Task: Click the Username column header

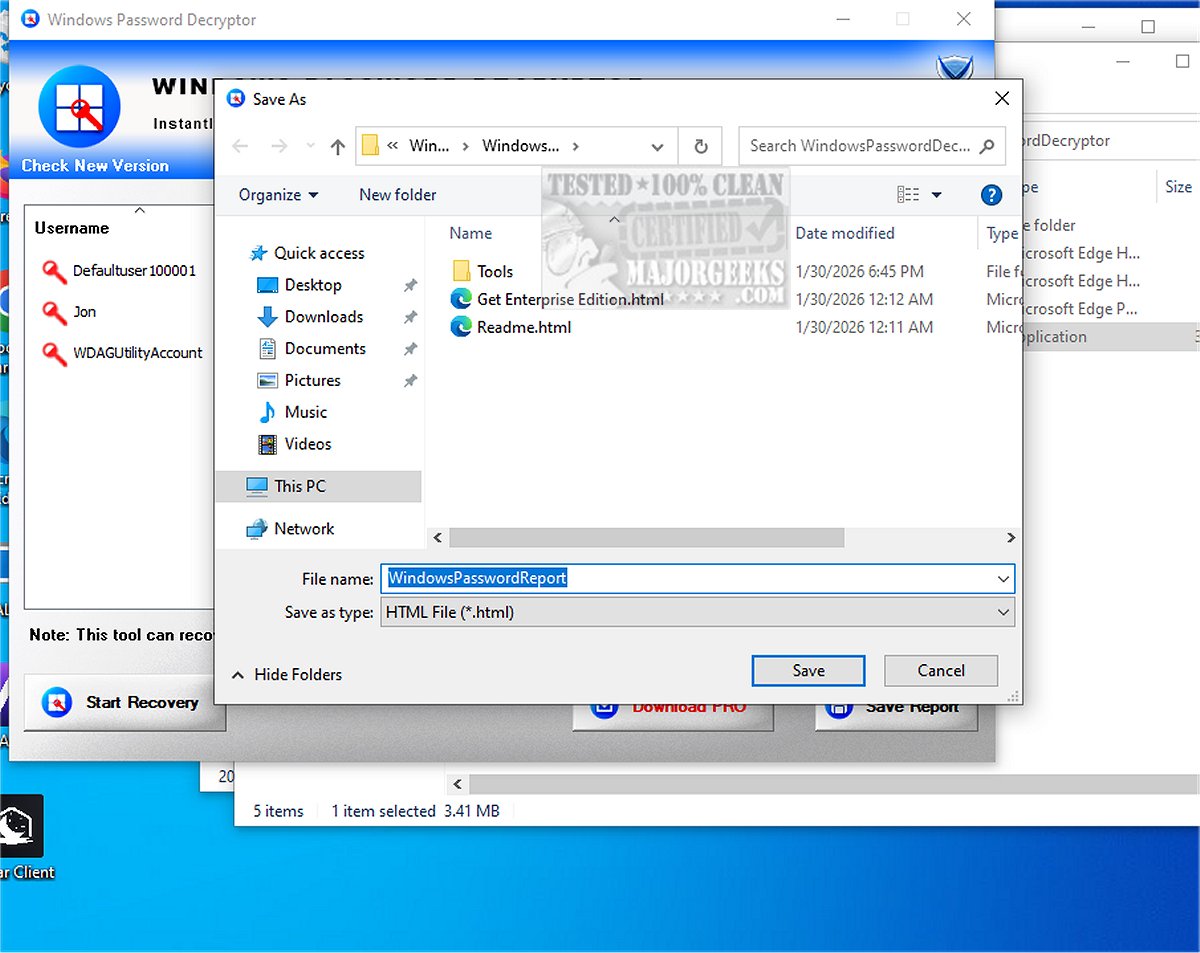Action: point(72,228)
